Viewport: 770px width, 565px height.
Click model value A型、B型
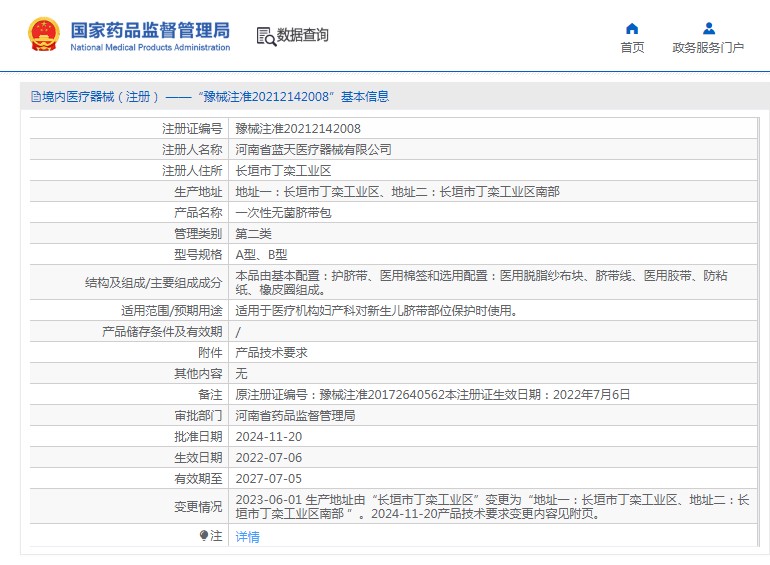pyautogui.click(x=261, y=255)
